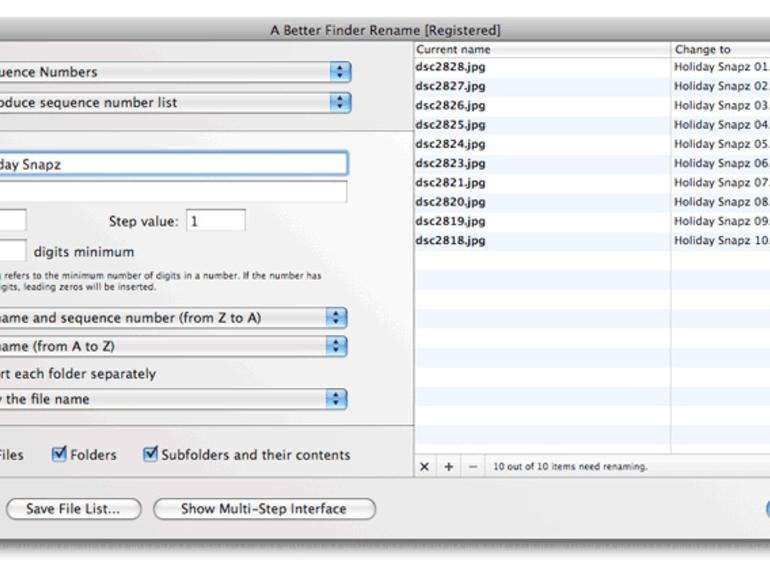Click the 'Holiday Snapz 01' change-to cell
Viewport: 770px width, 578px height.
tap(721, 67)
